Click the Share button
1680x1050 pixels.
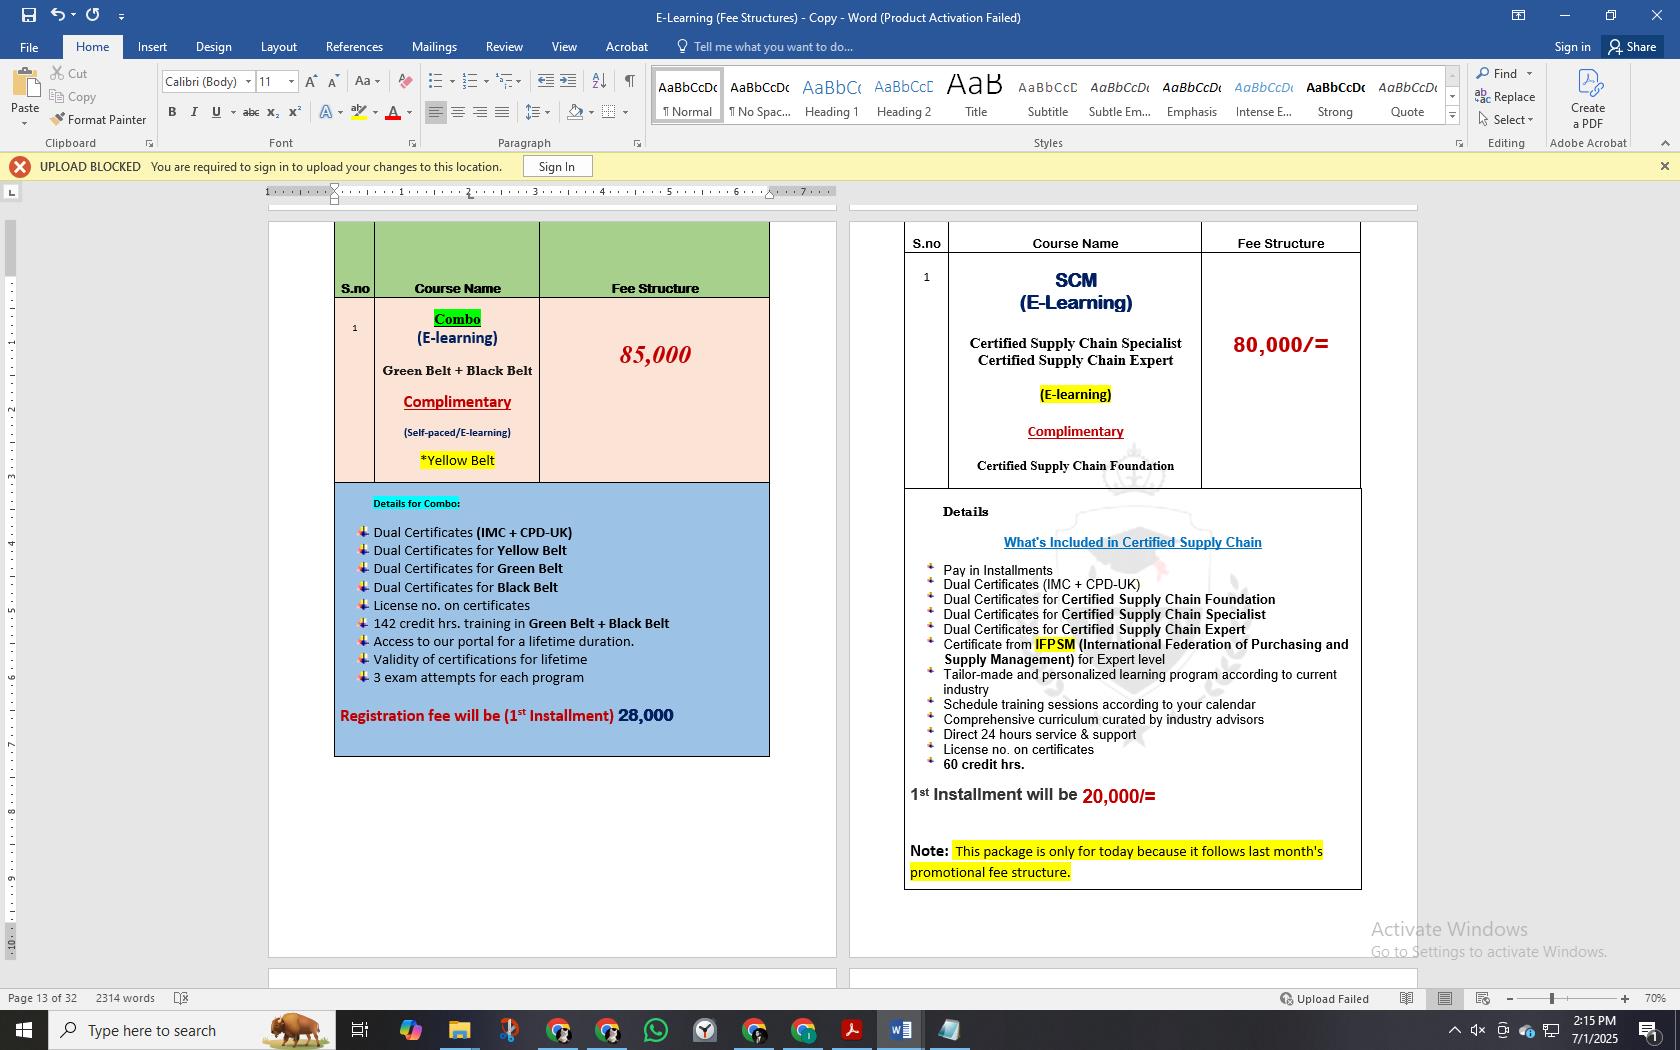click(x=1632, y=47)
